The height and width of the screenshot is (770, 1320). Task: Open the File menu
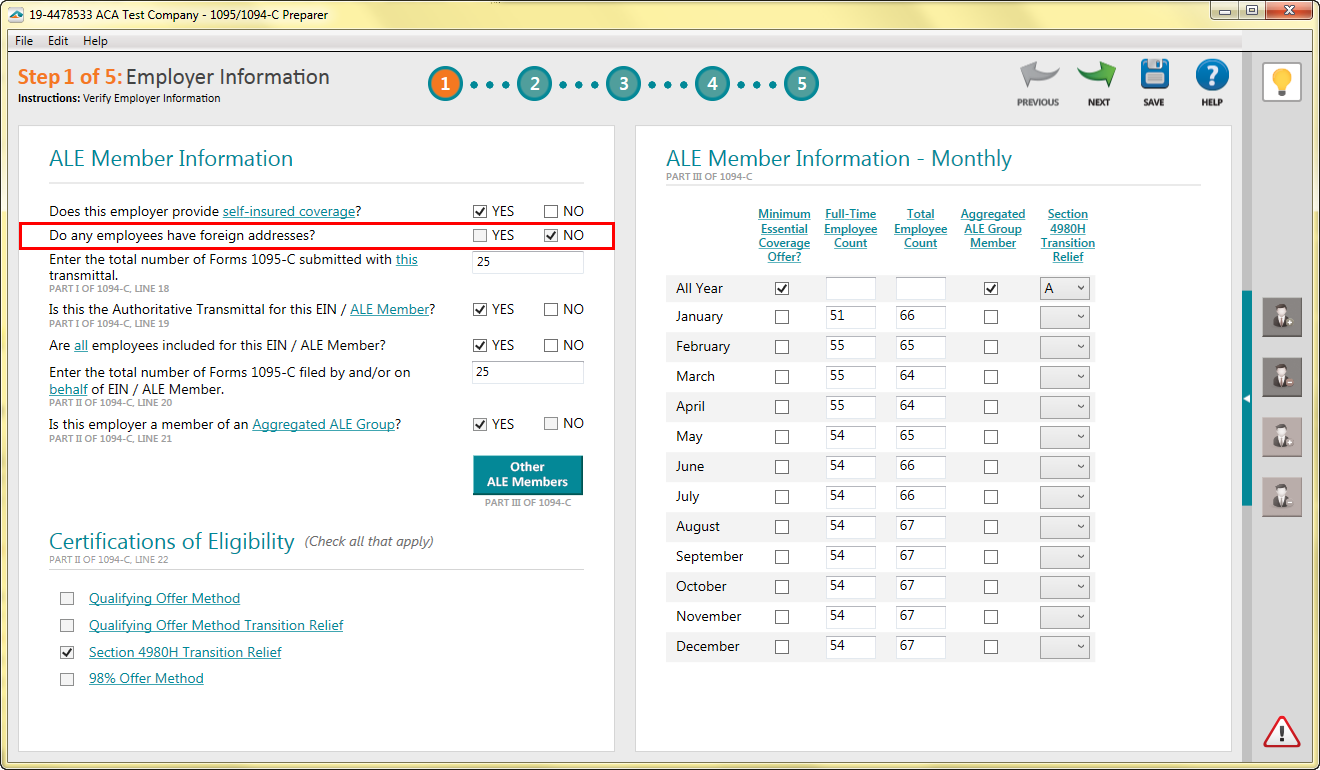(23, 41)
